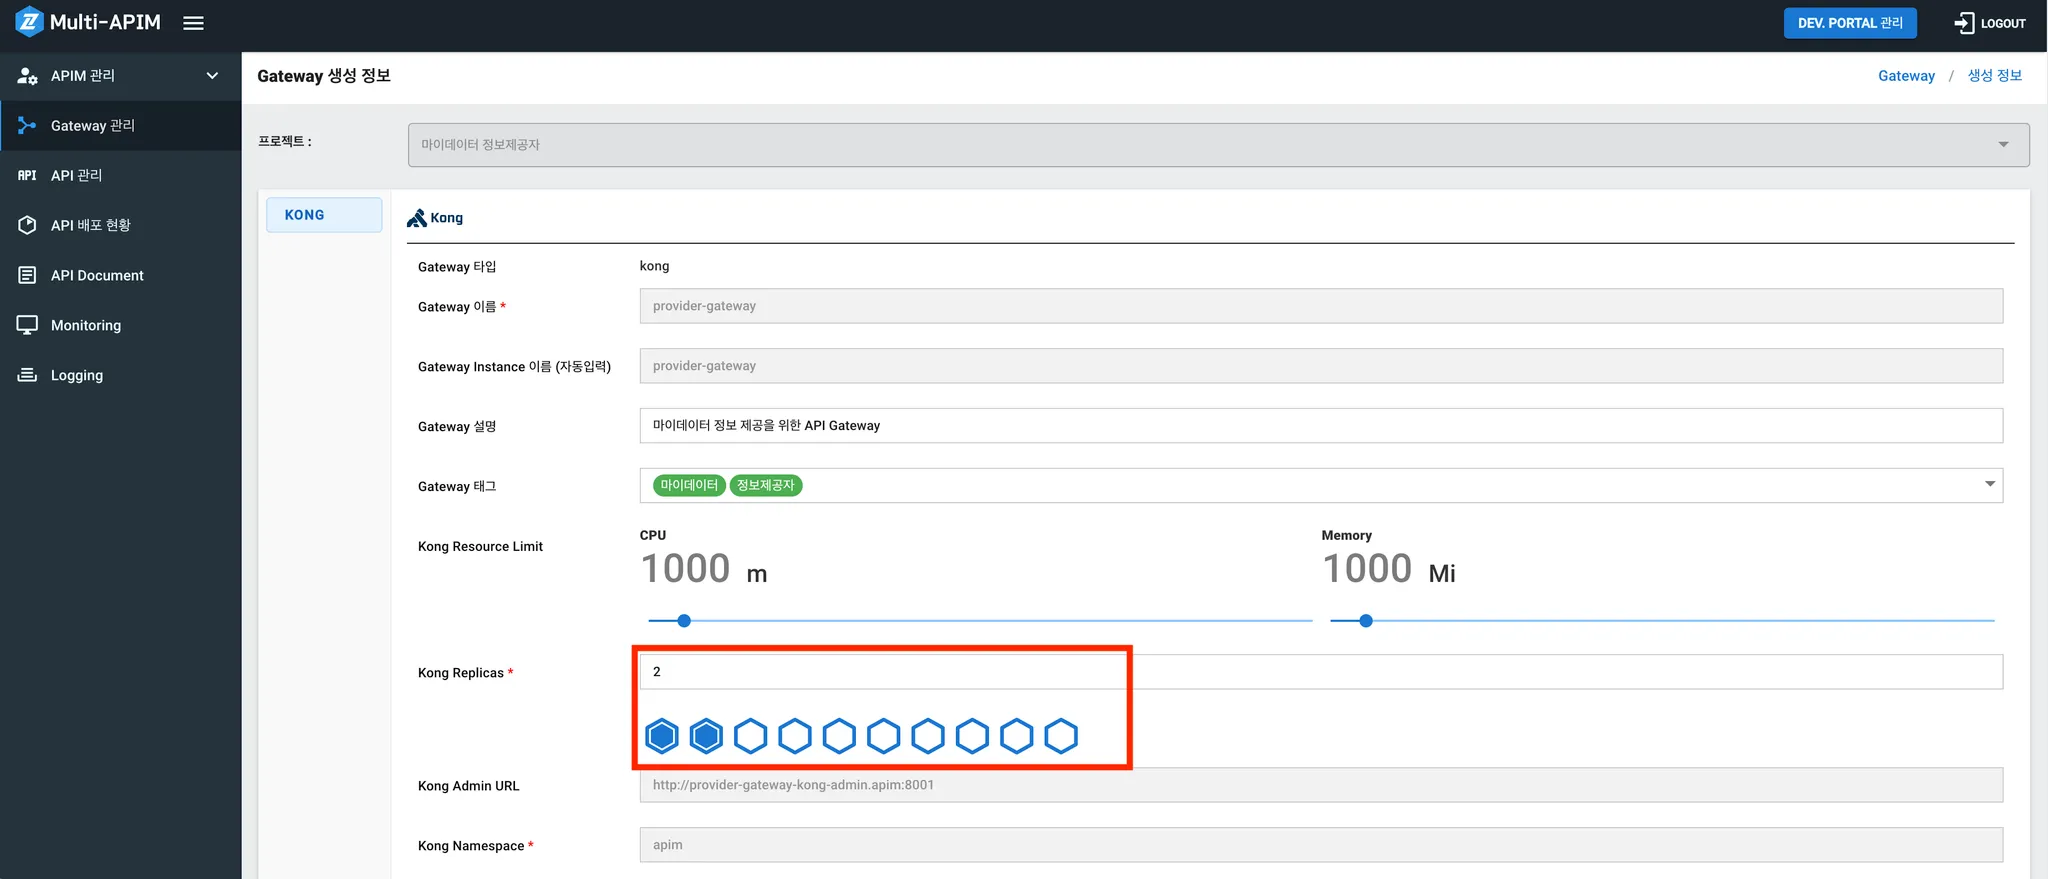2048x879 pixels.
Task: Click the LOGOUT button
Action: (x=1990, y=23)
